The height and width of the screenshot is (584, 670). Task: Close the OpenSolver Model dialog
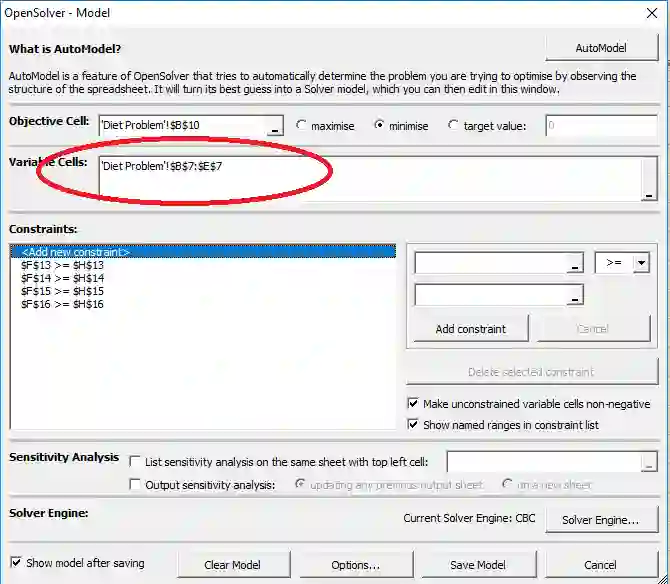coord(652,13)
